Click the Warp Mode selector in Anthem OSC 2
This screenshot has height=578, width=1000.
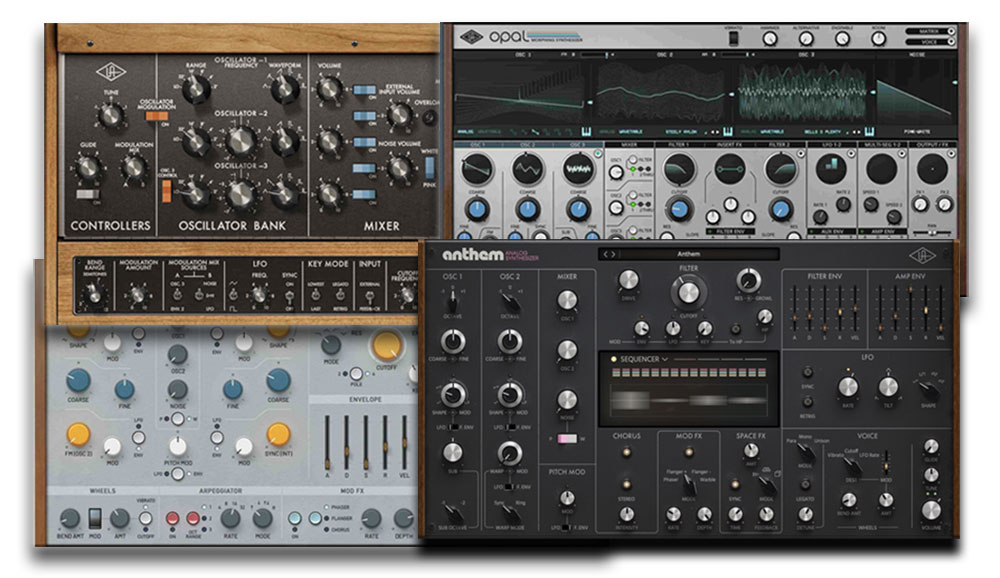click(x=509, y=512)
